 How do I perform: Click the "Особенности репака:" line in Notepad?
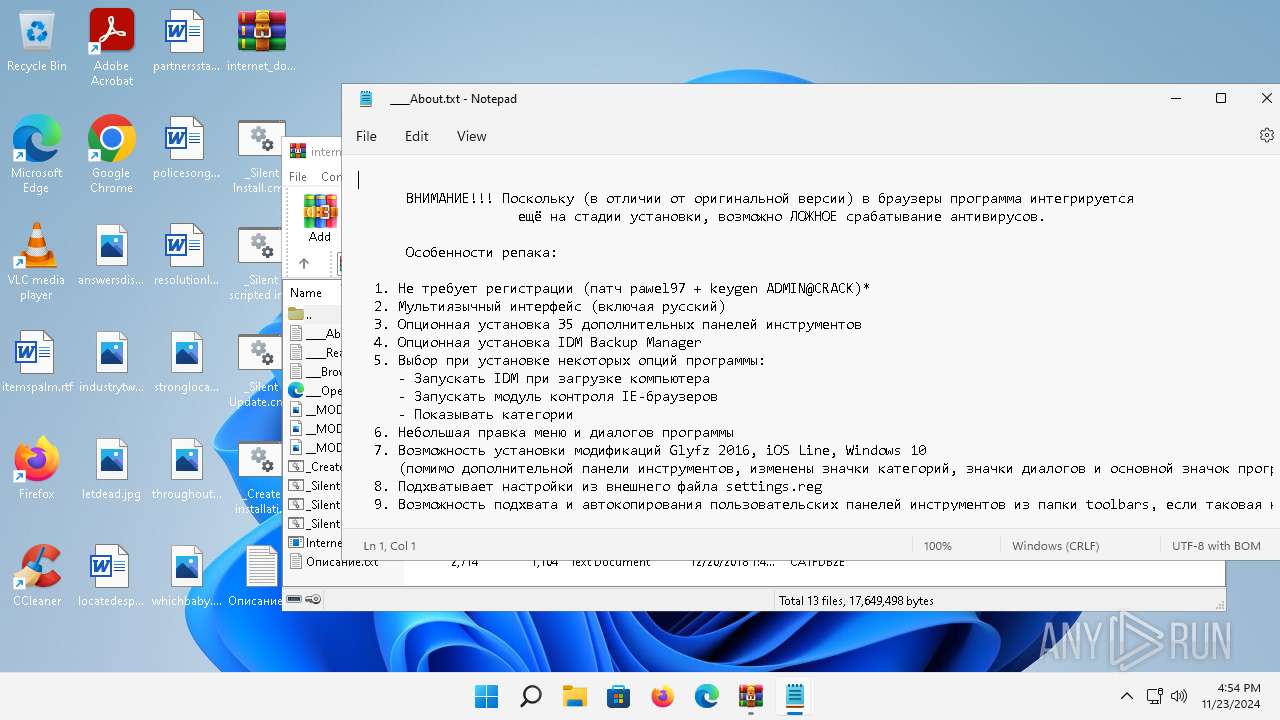pos(481,252)
